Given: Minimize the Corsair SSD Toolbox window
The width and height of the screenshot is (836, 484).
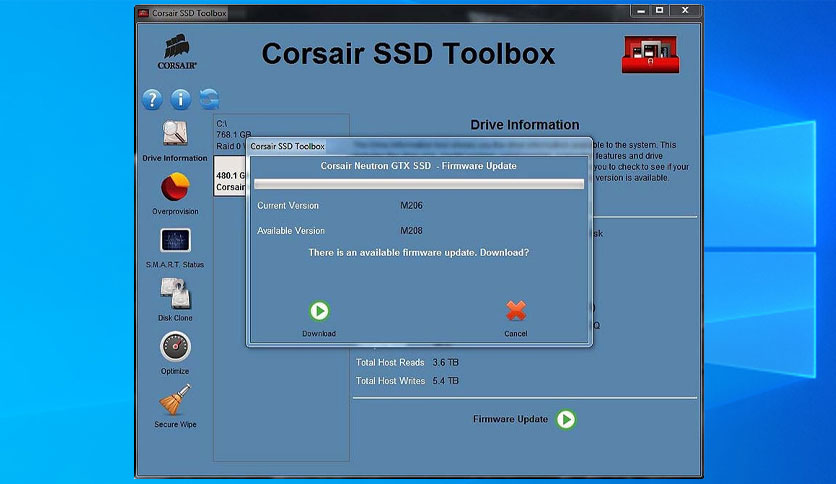Looking at the screenshot, I should pos(641,11).
